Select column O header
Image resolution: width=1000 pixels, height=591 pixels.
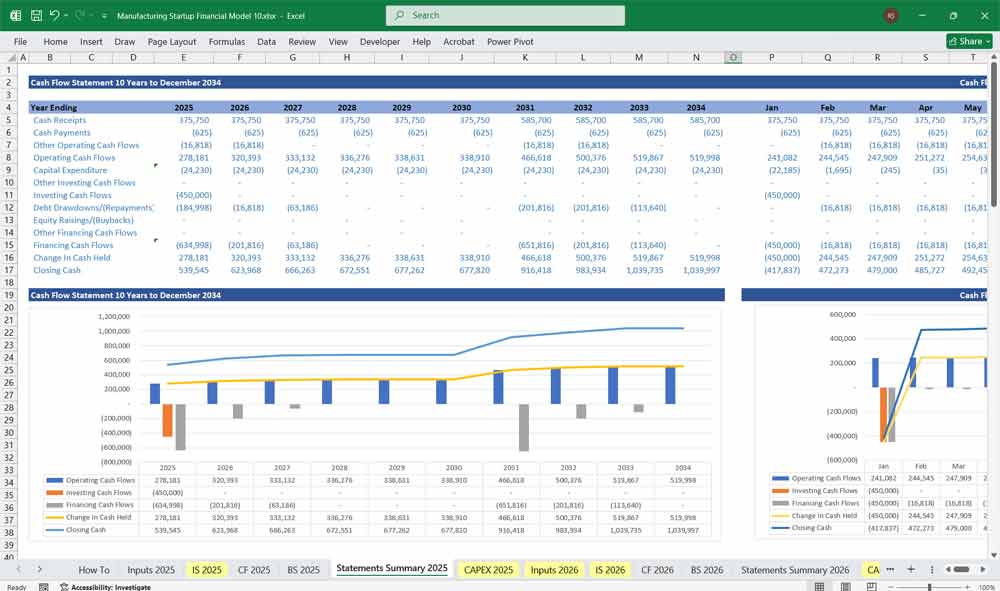click(733, 58)
